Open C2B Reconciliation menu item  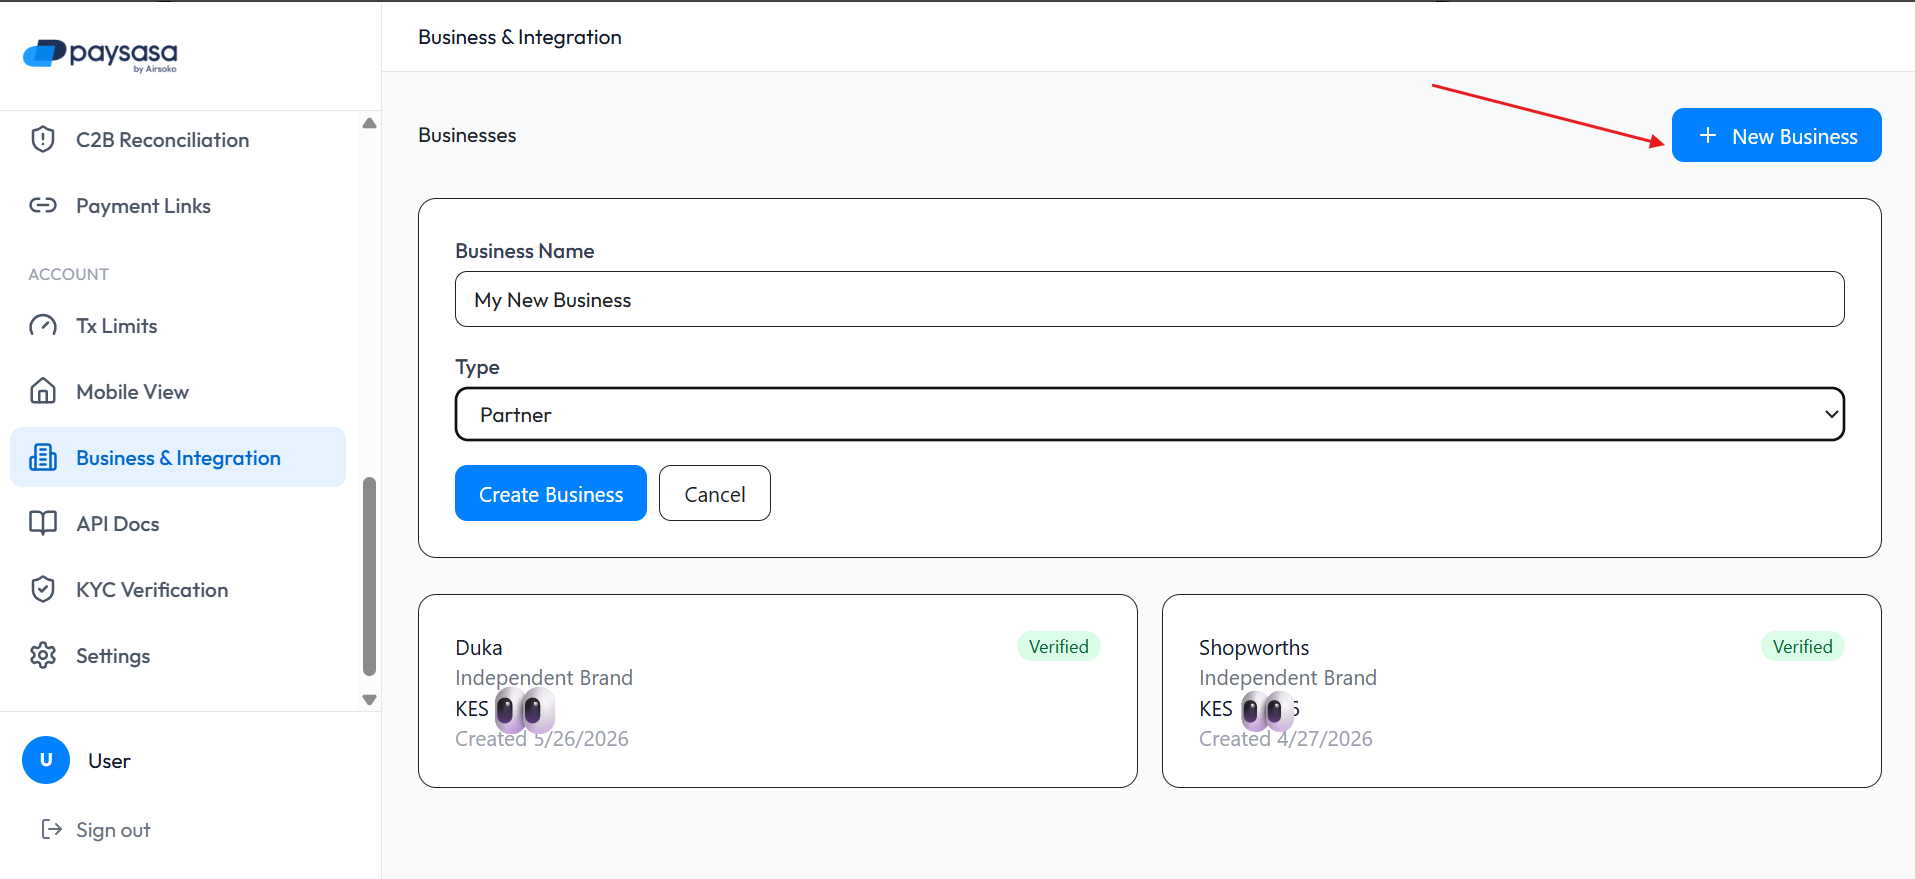click(178, 139)
